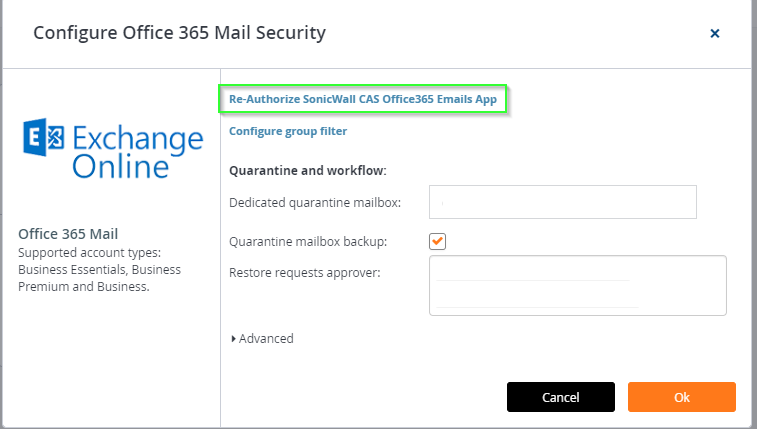Click the Advanced label text
The width and height of the screenshot is (757, 429).
tap(266, 339)
